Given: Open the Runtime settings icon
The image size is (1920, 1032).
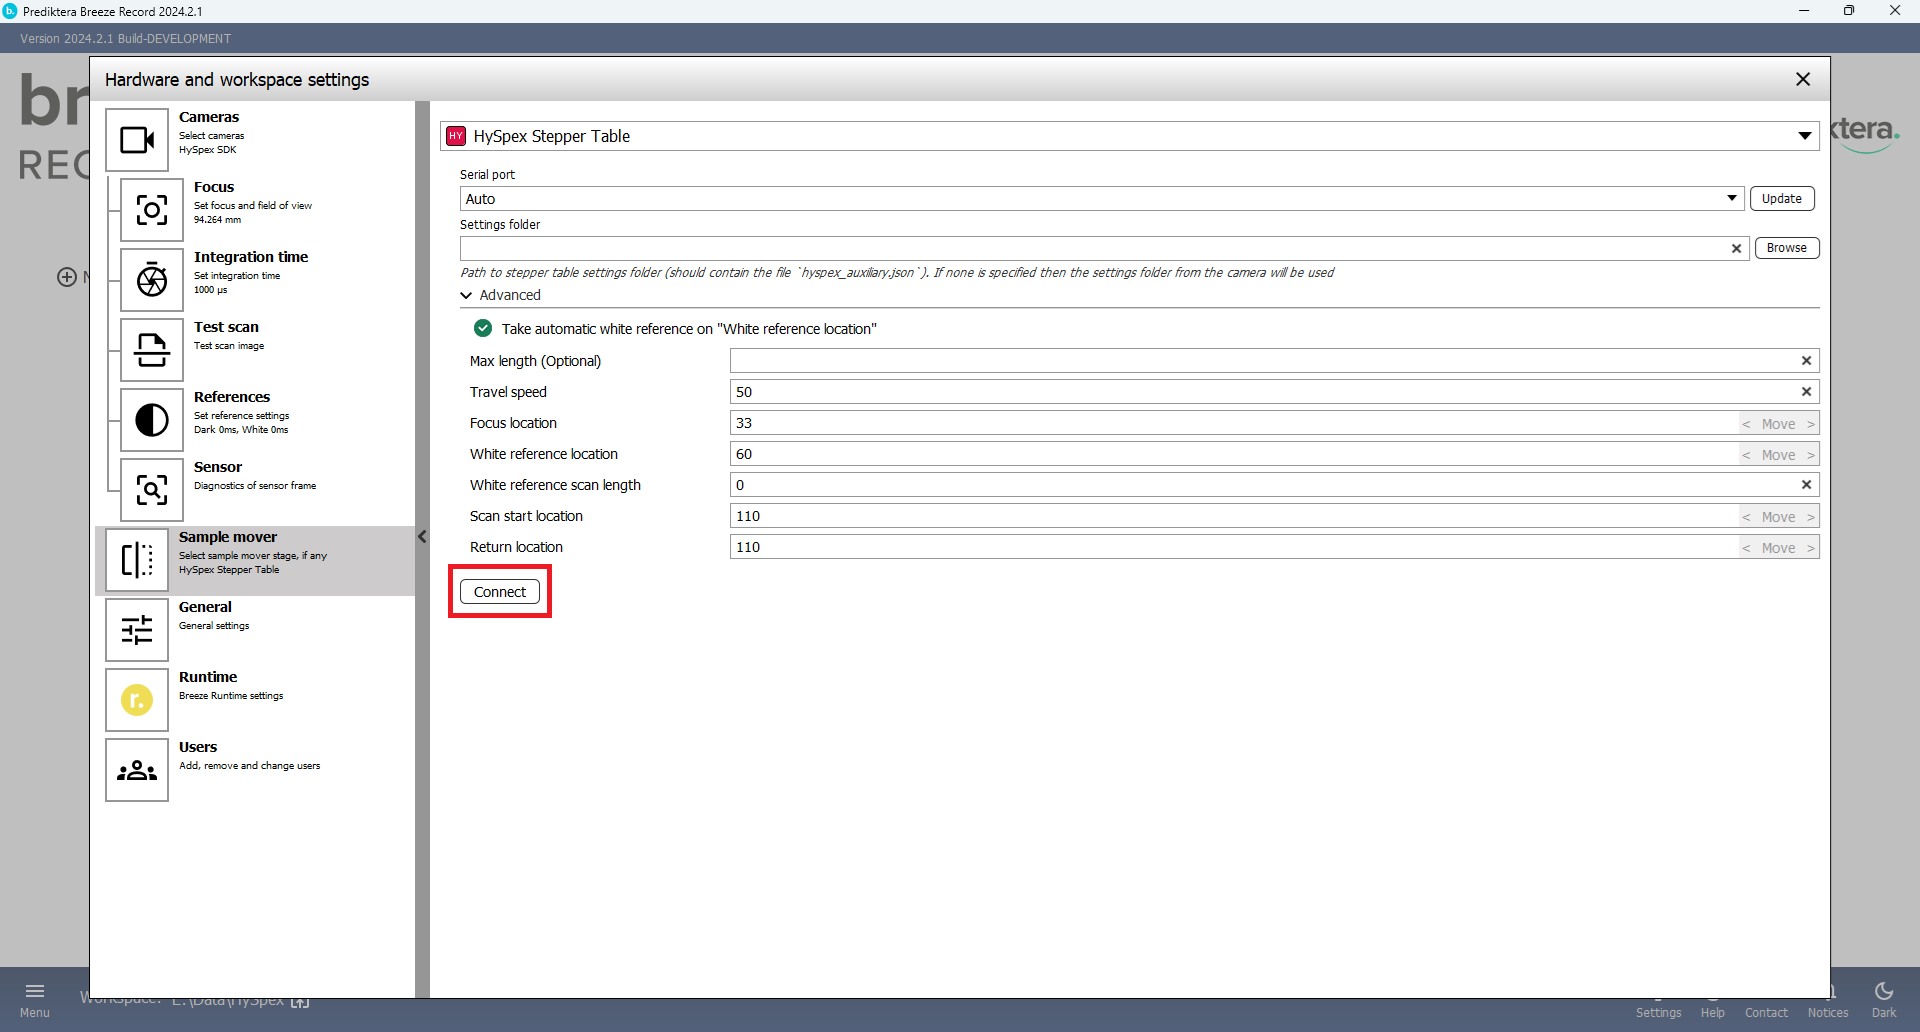Looking at the screenshot, I should pyautogui.click(x=137, y=700).
